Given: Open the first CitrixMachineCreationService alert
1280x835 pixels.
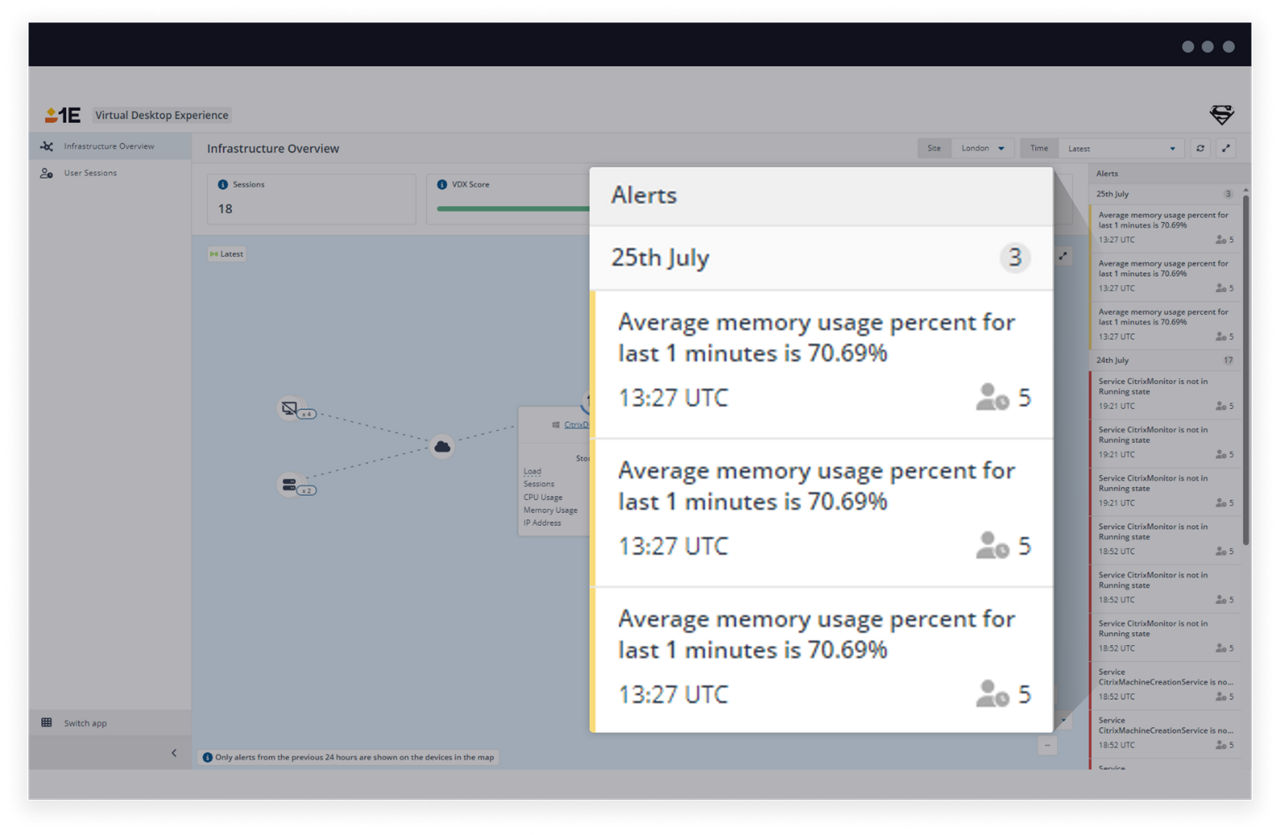Looking at the screenshot, I should point(1166,684).
